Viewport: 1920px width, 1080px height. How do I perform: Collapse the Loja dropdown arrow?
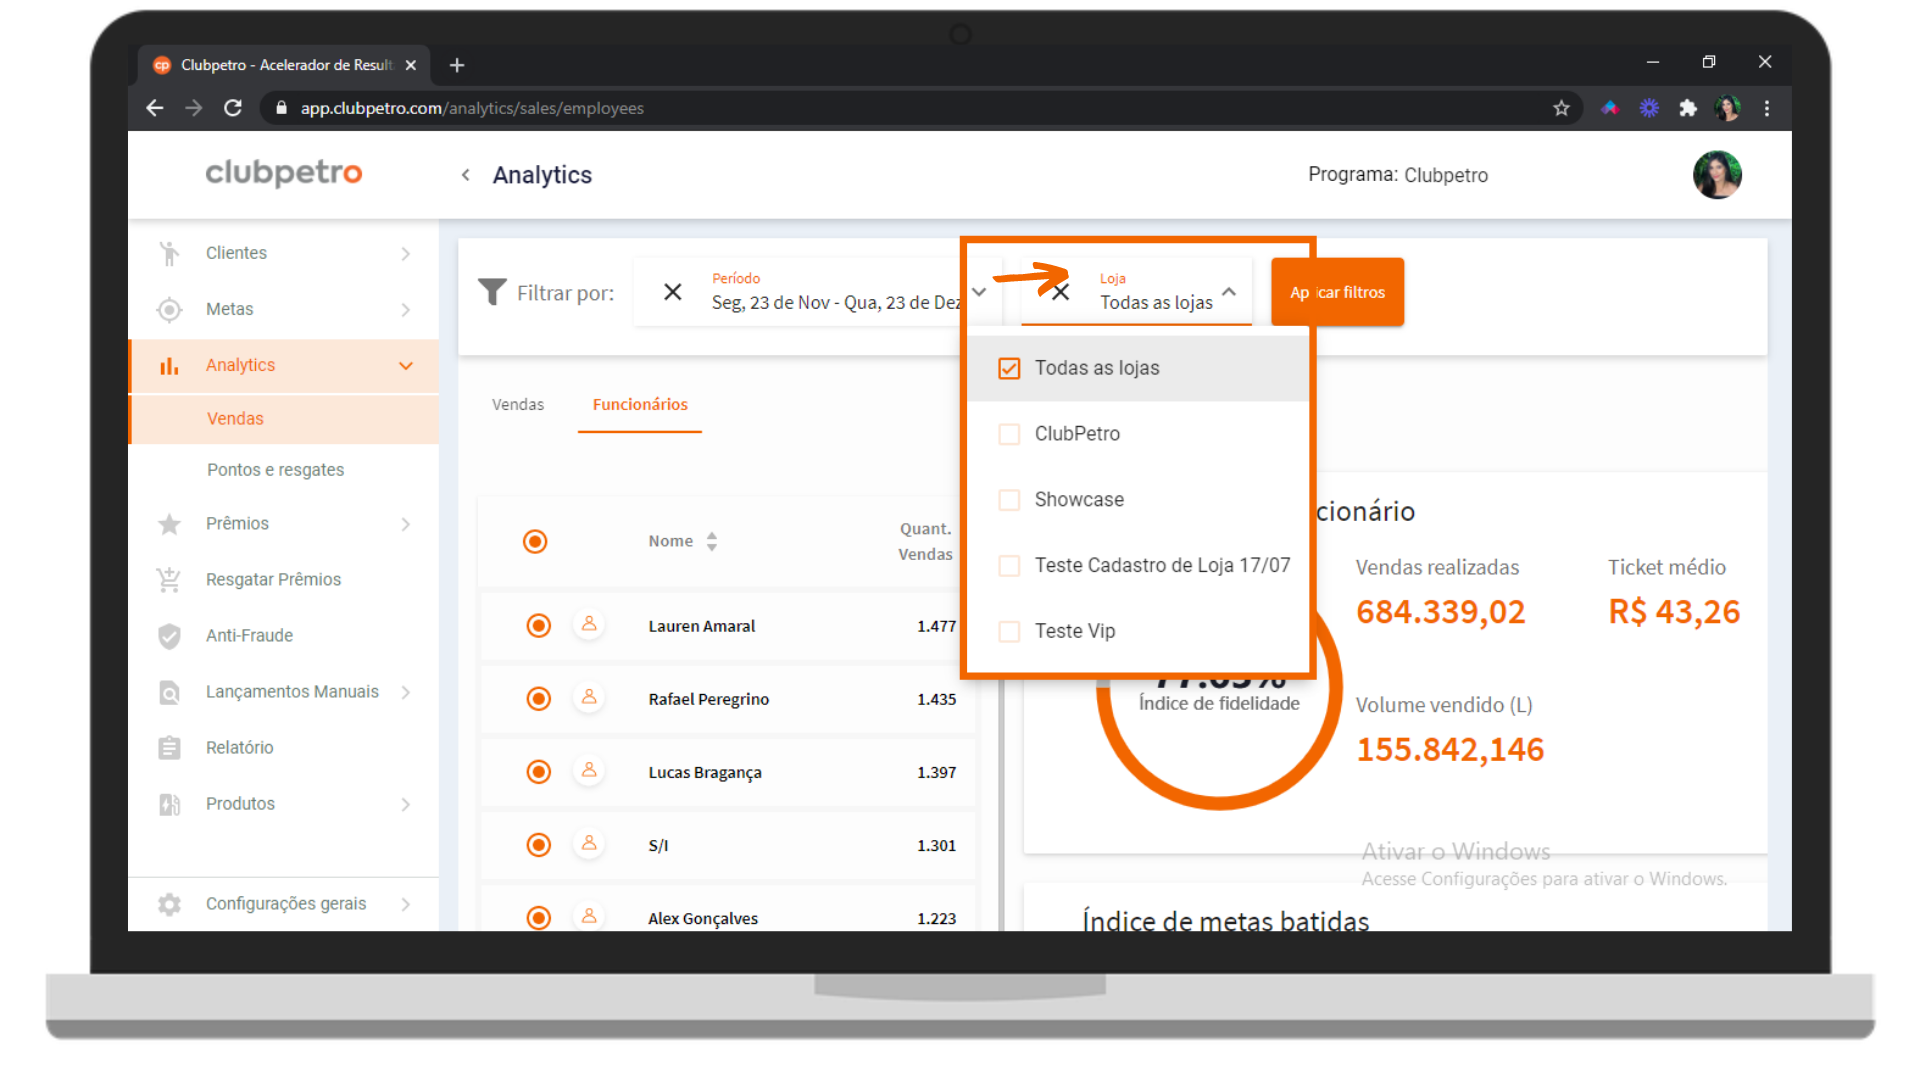pyautogui.click(x=1229, y=292)
